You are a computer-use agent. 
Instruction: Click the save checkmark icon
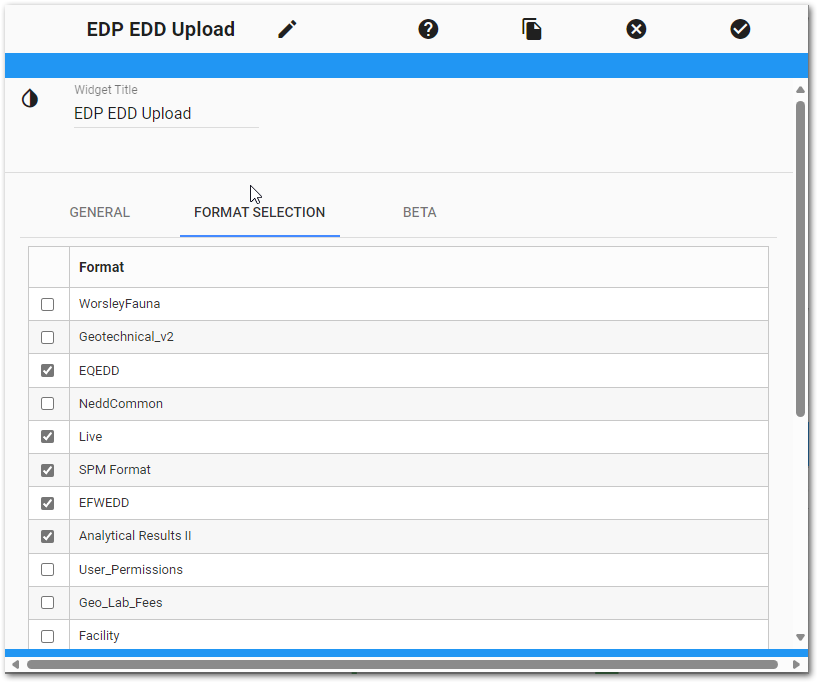coord(740,29)
